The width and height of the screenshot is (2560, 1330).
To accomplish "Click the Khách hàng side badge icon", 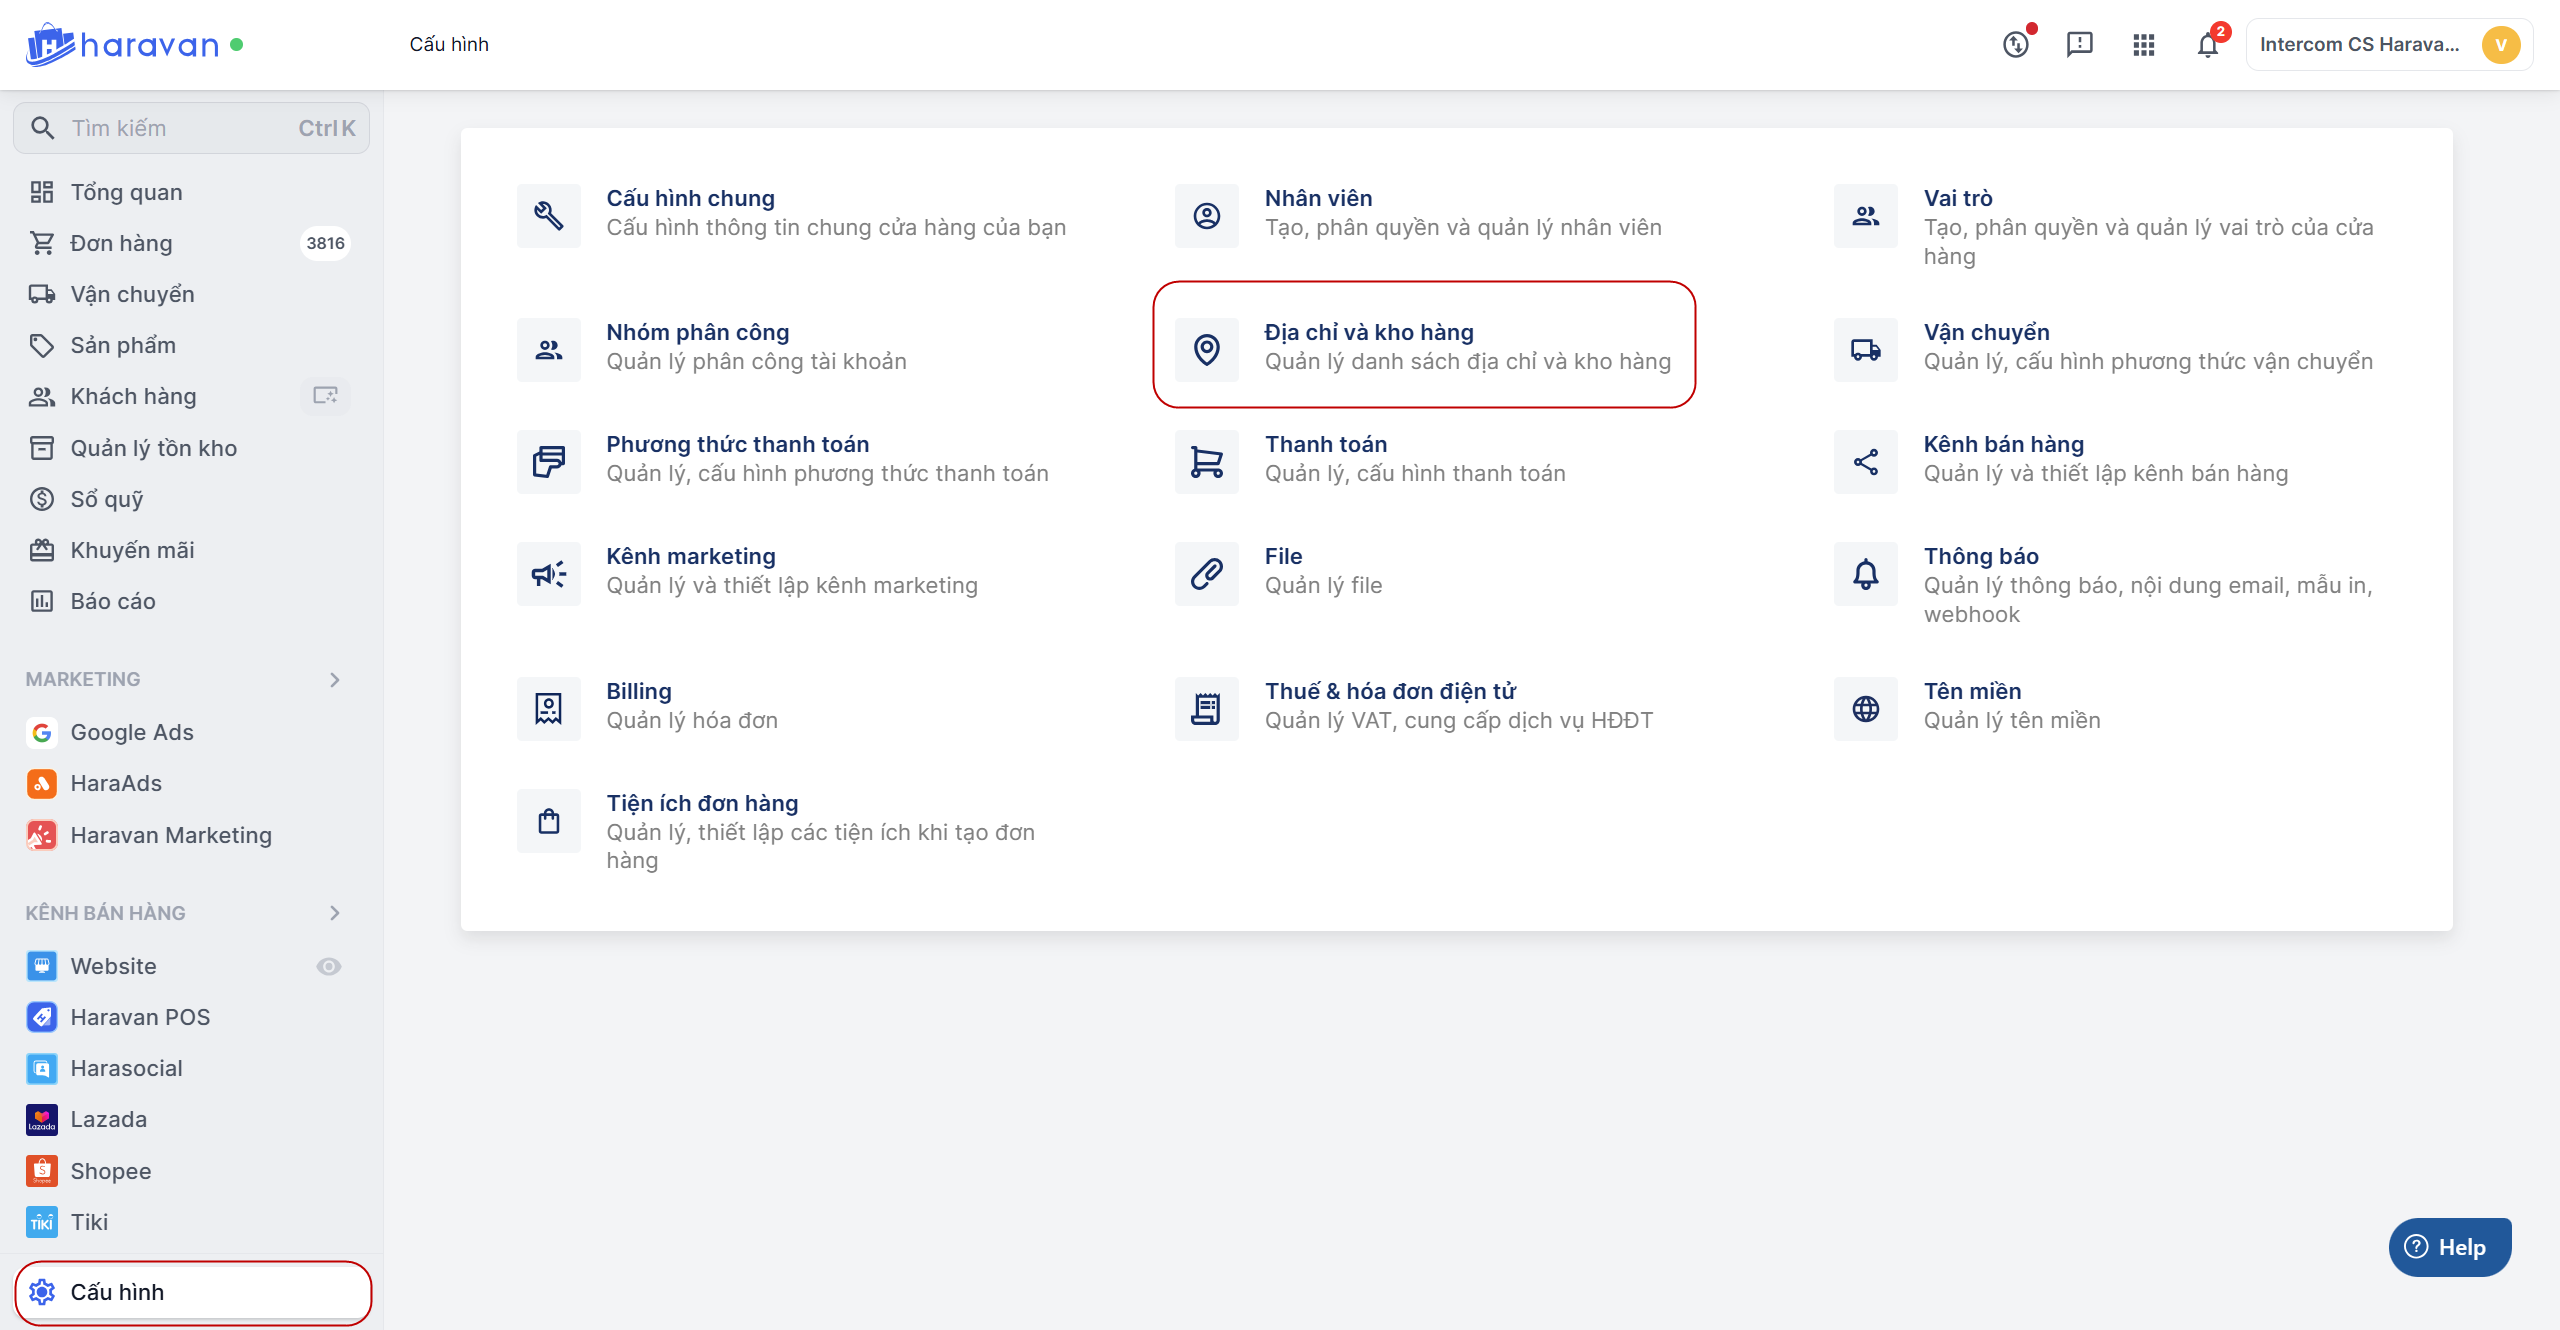I will click(325, 396).
